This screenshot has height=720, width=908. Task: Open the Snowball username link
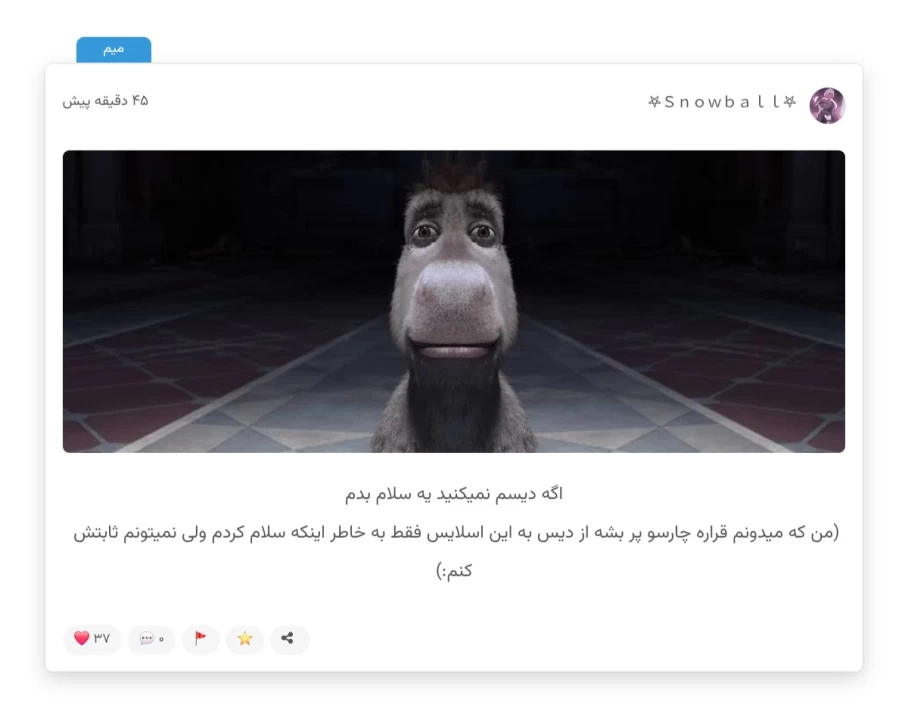(x=722, y=102)
